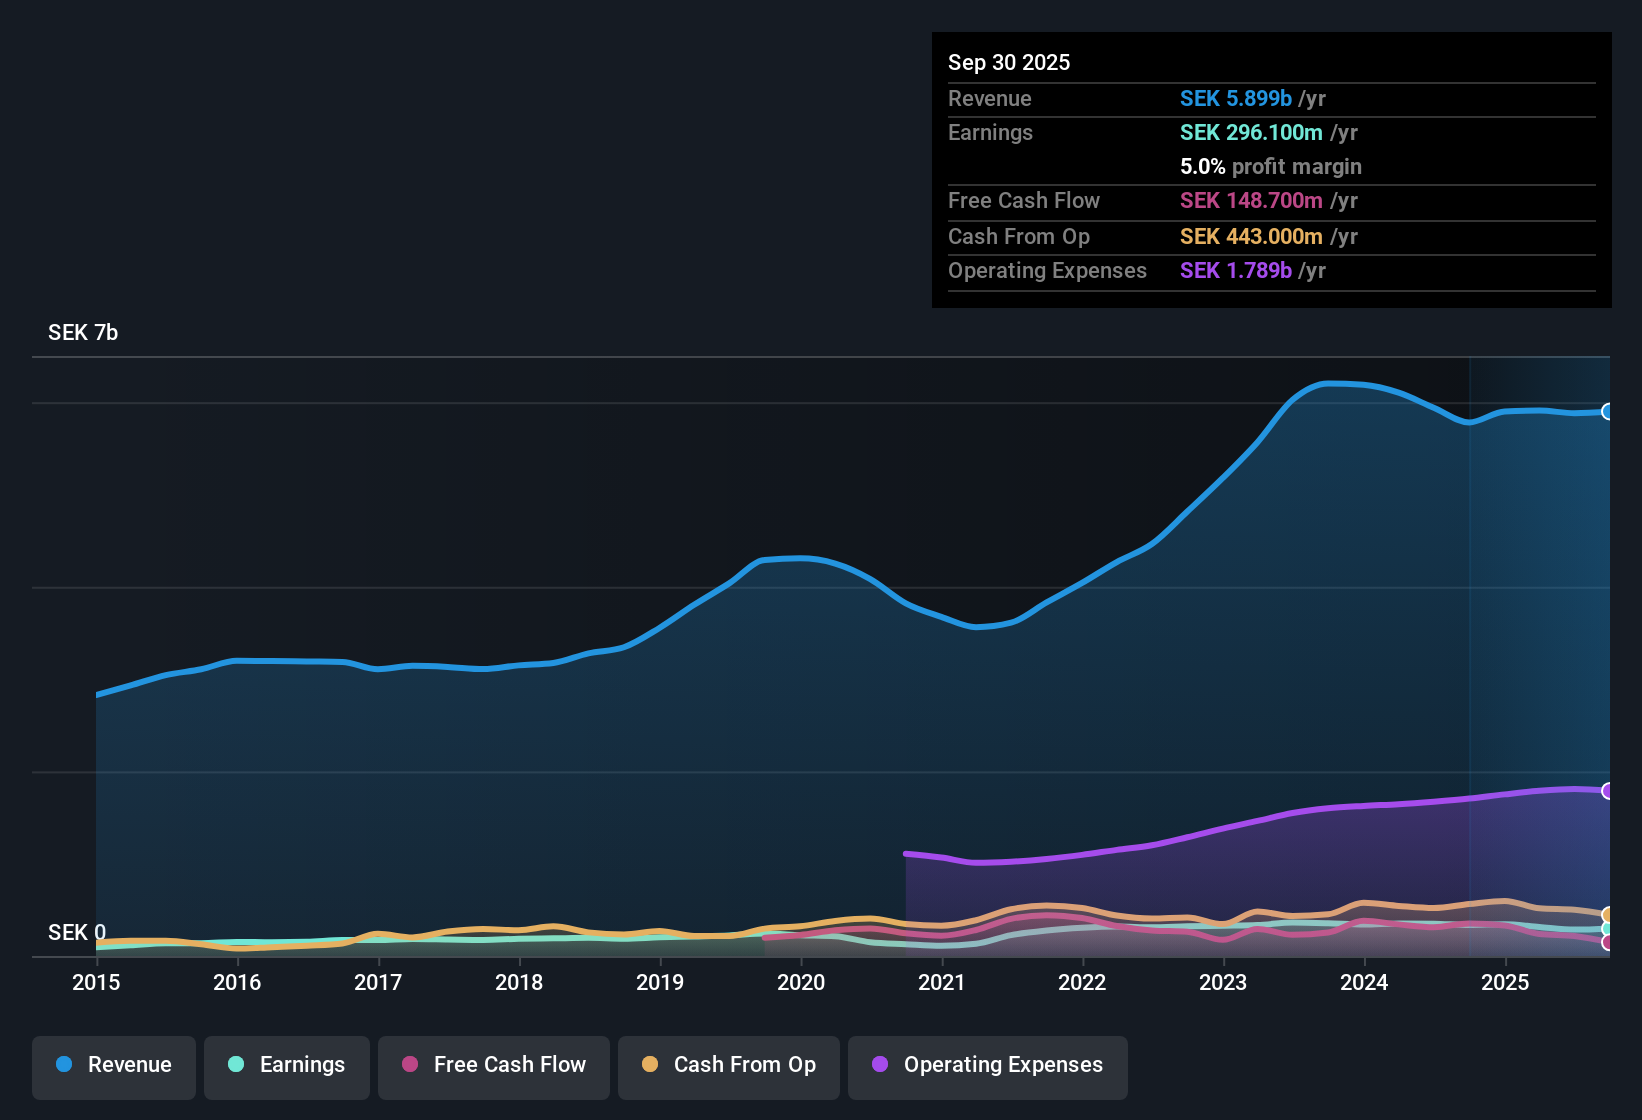Toggle the Revenue series visibility

(x=113, y=1065)
